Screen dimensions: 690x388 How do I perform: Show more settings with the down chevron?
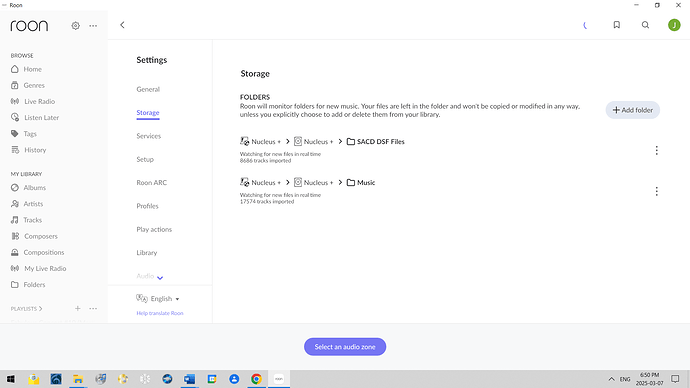pos(160,278)
